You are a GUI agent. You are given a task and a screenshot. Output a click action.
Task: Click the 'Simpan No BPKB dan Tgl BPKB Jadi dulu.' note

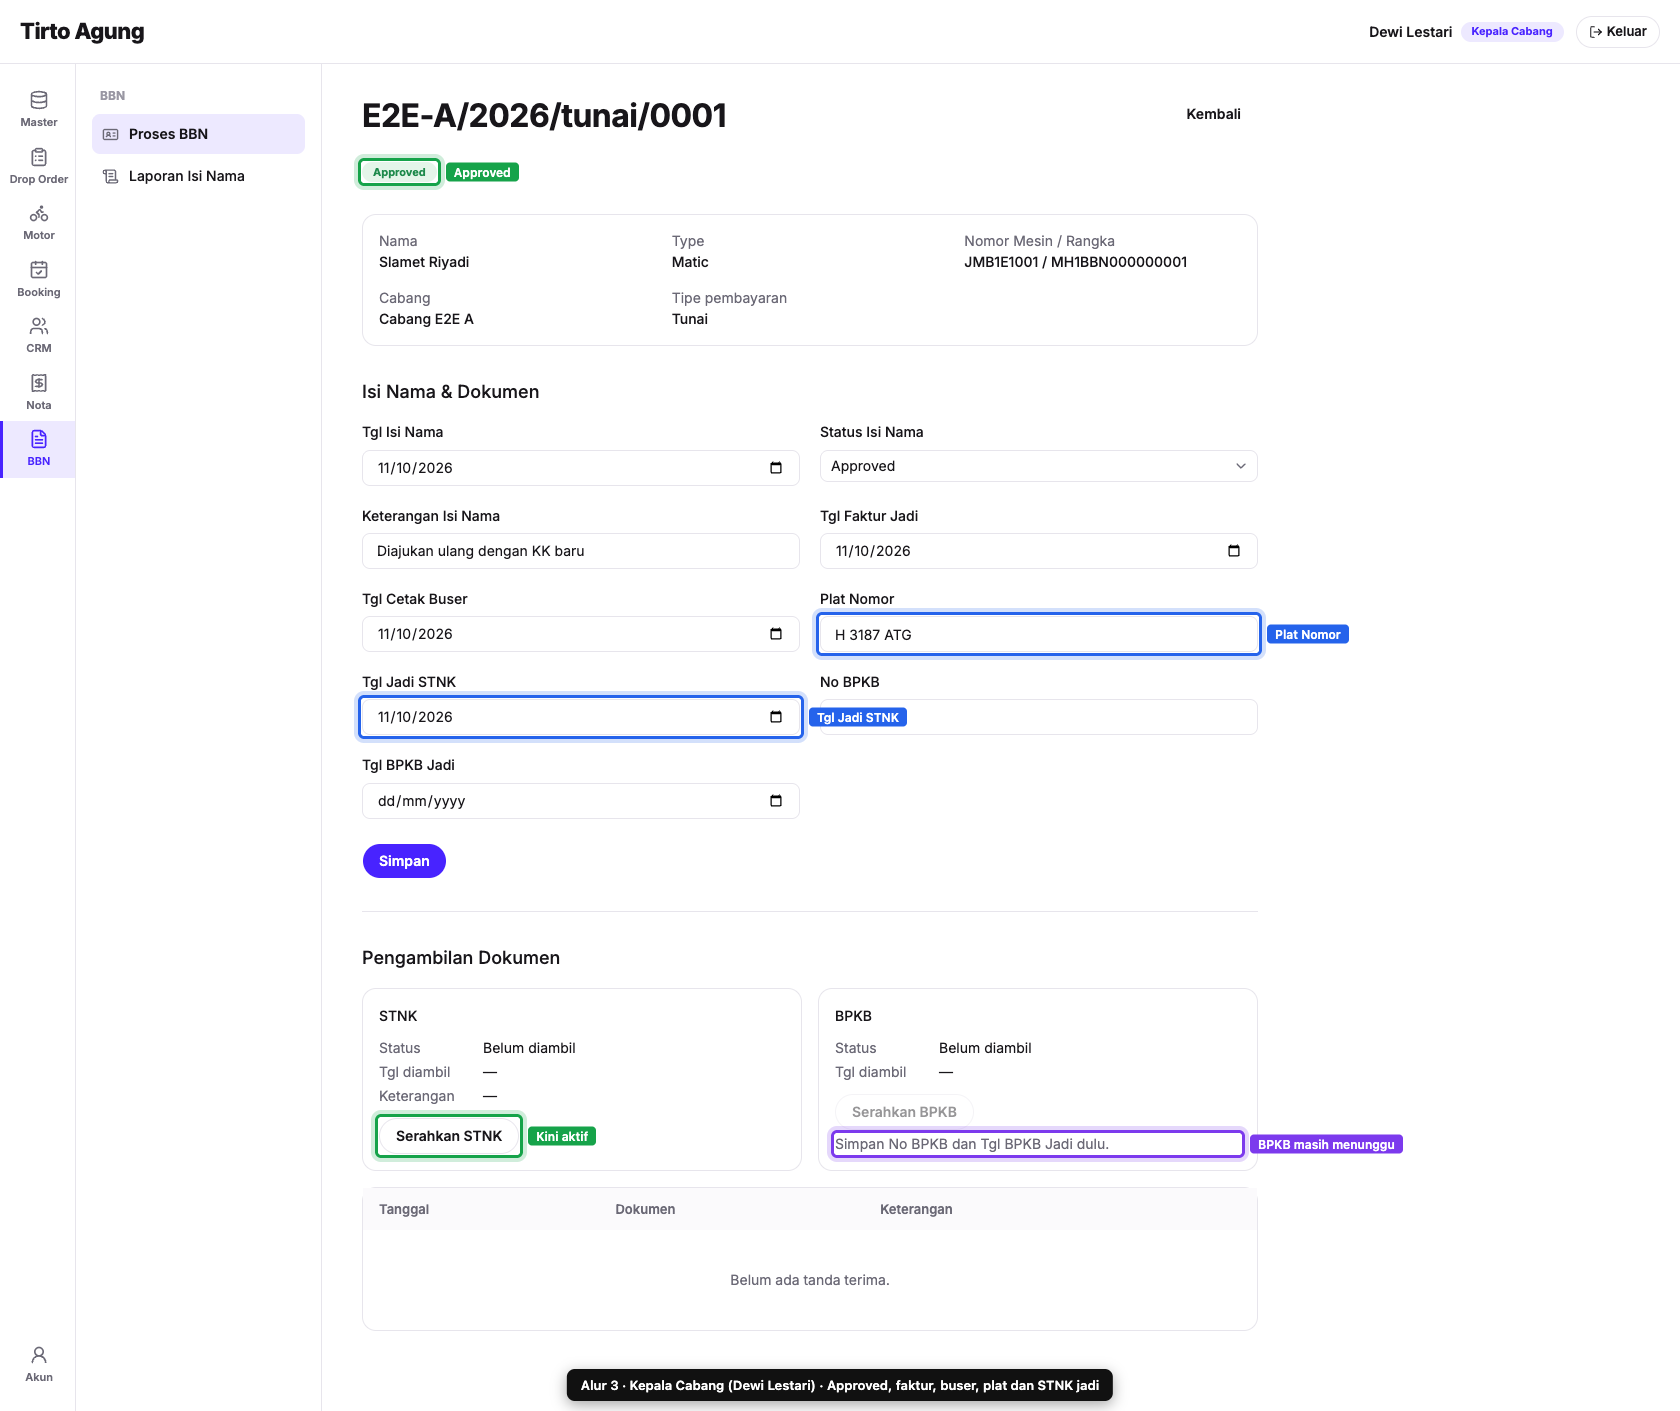[972, 1144]
